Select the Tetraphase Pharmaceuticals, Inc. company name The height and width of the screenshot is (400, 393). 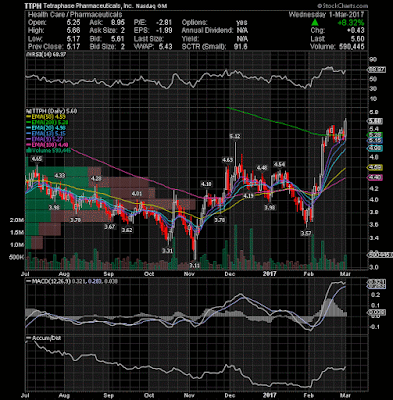click(88, 6)
